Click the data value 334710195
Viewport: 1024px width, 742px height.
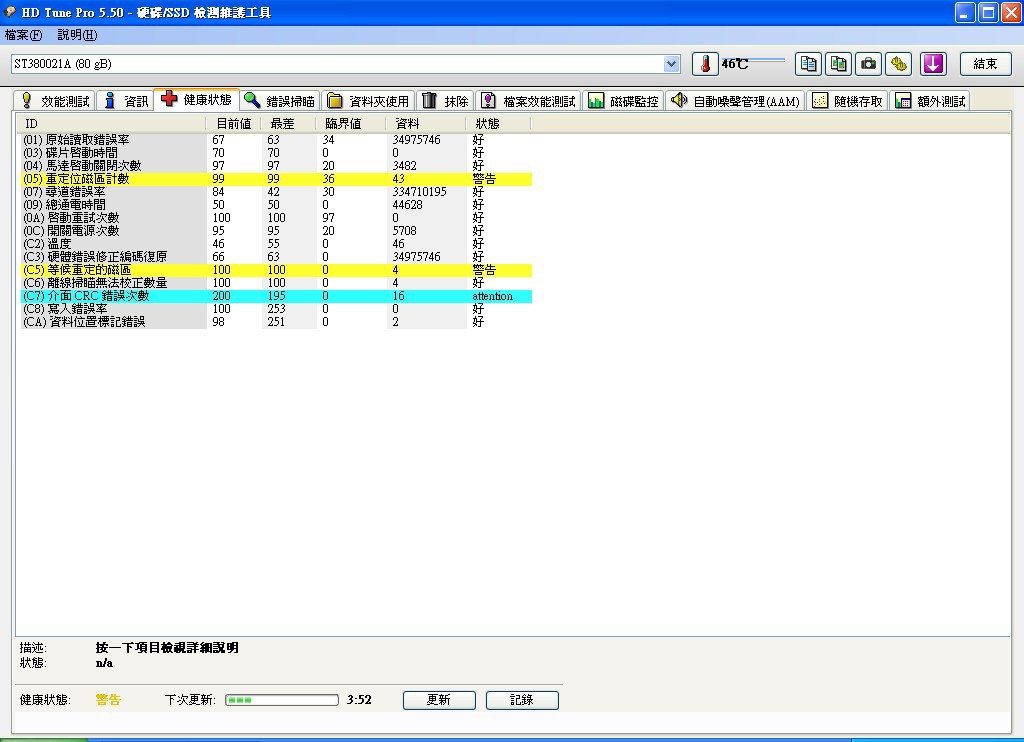coord(419,192)
